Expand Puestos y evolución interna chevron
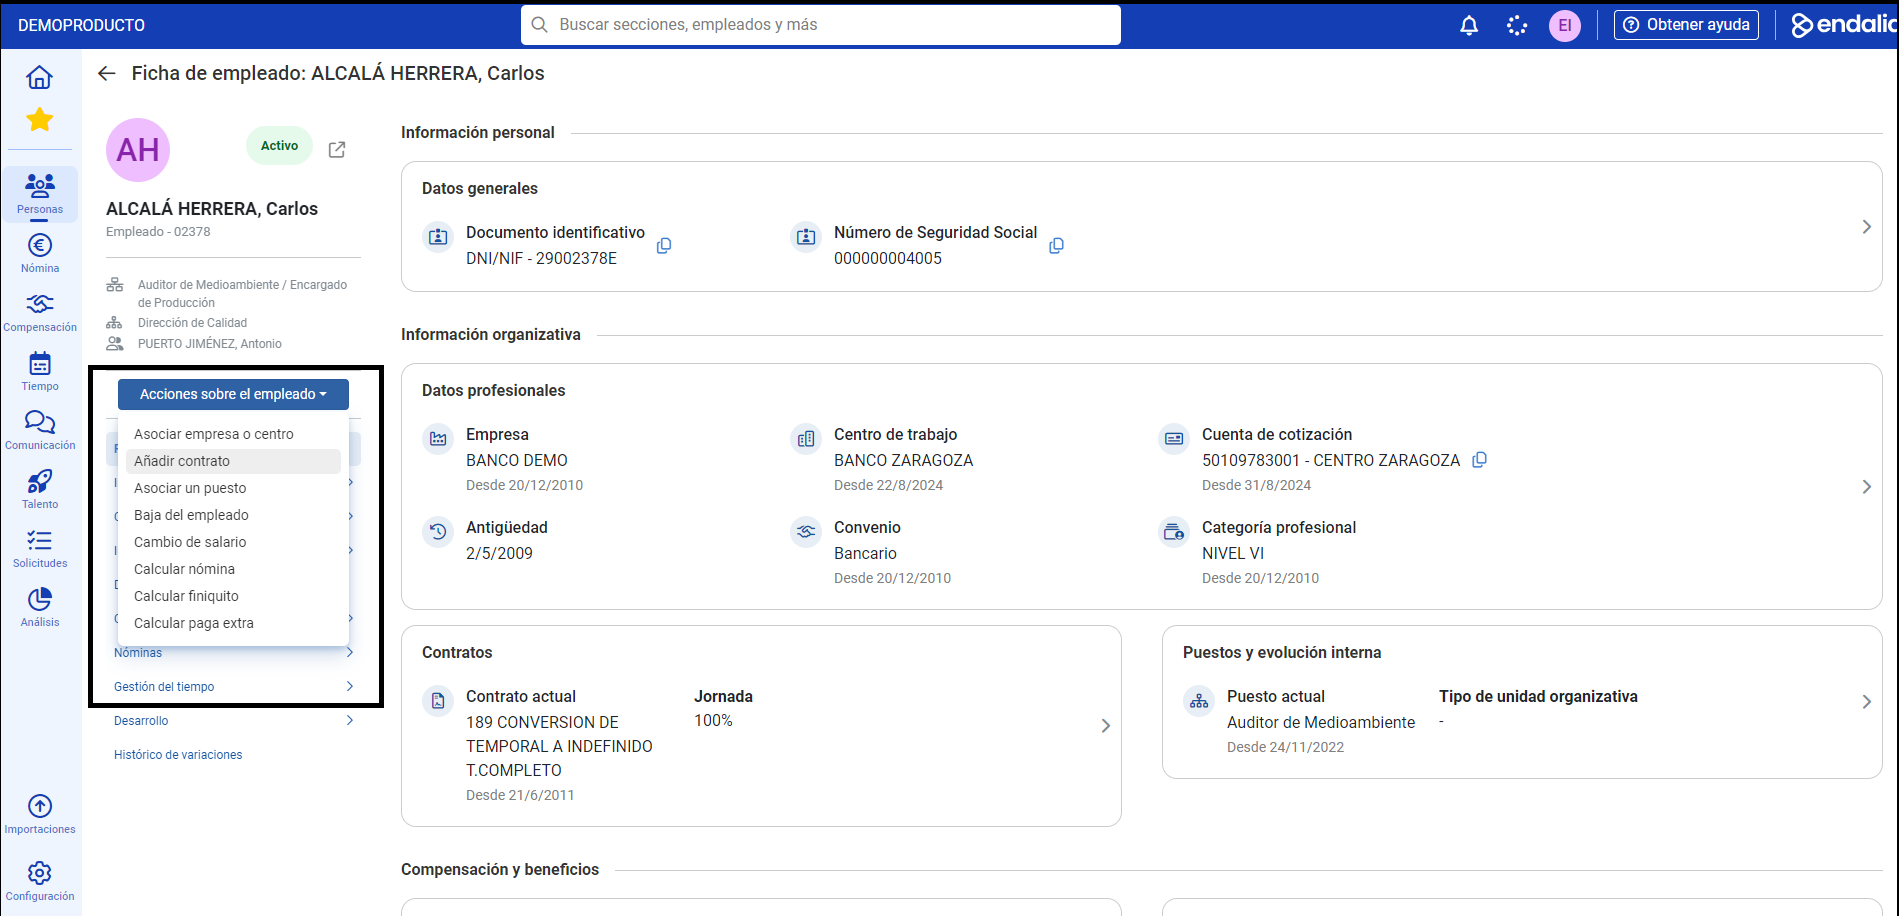This screenshot has width=1899, height=916. pos(1866,702)
